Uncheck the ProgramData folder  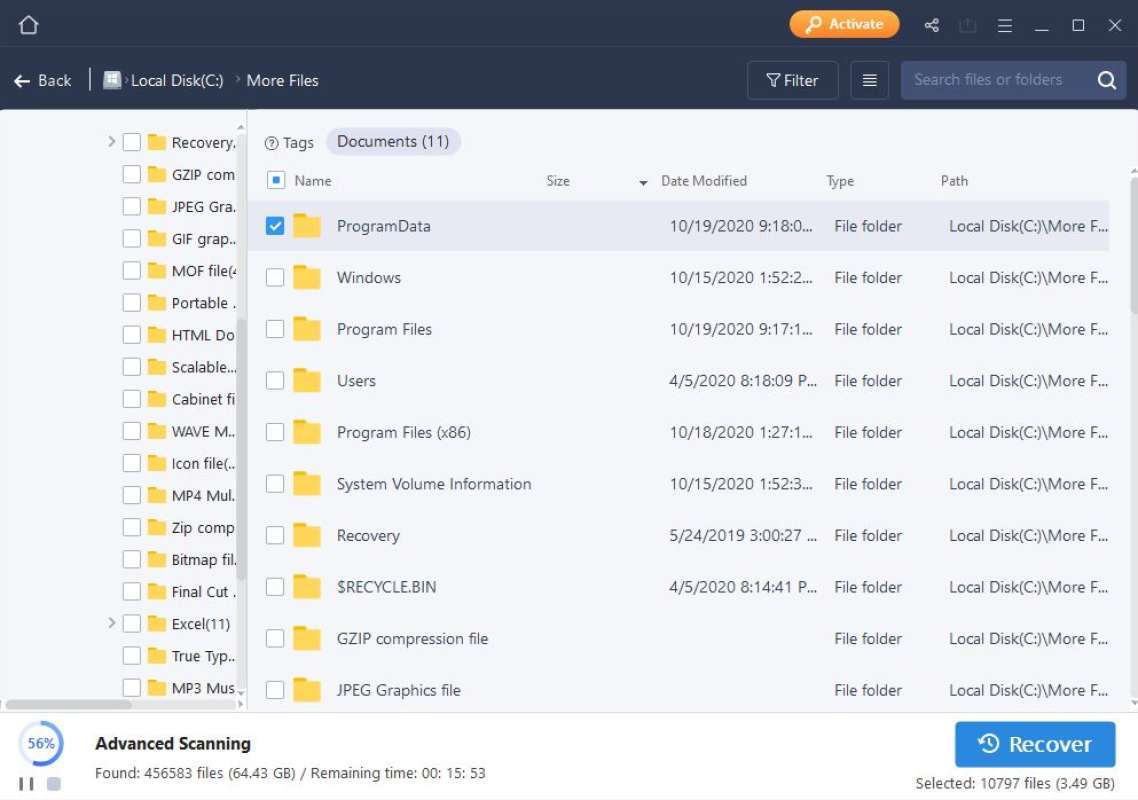tap(275, 226)
